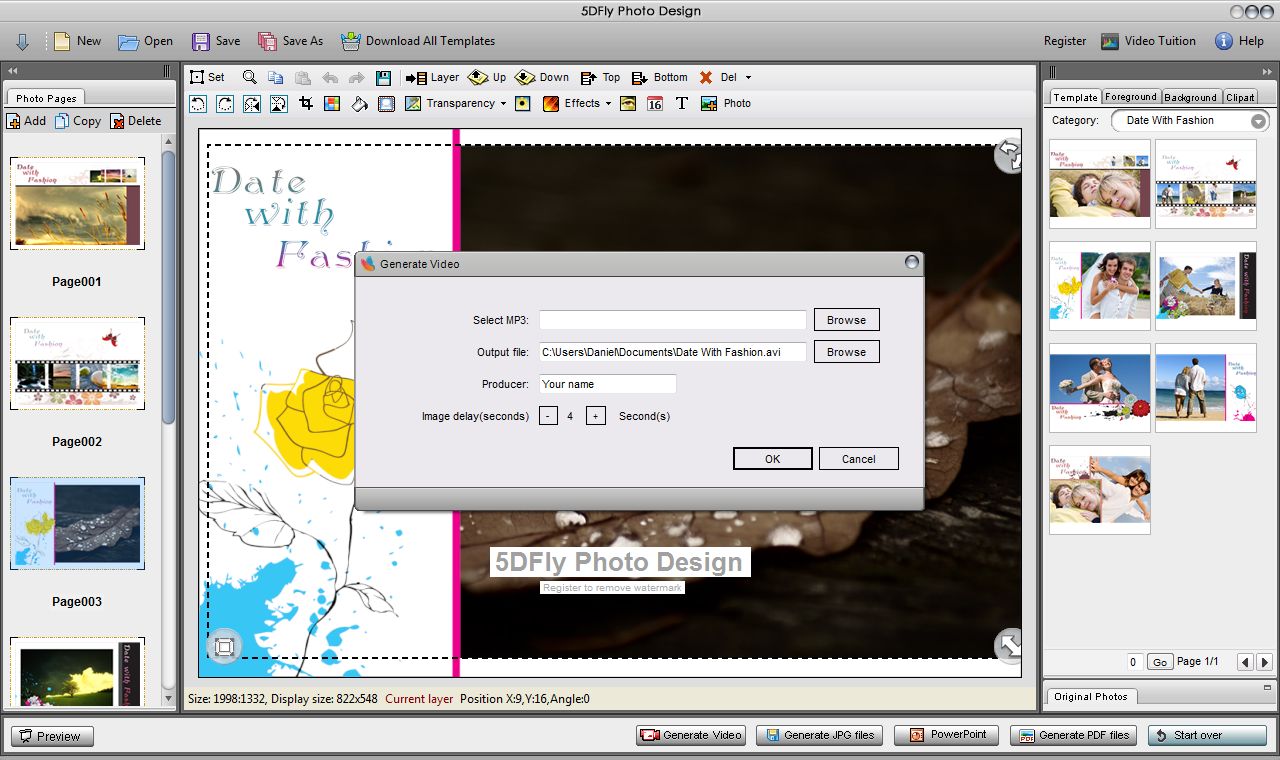Click the Producer name field
This screenshot has width=1280, height=760.
(x=608, y=384)
